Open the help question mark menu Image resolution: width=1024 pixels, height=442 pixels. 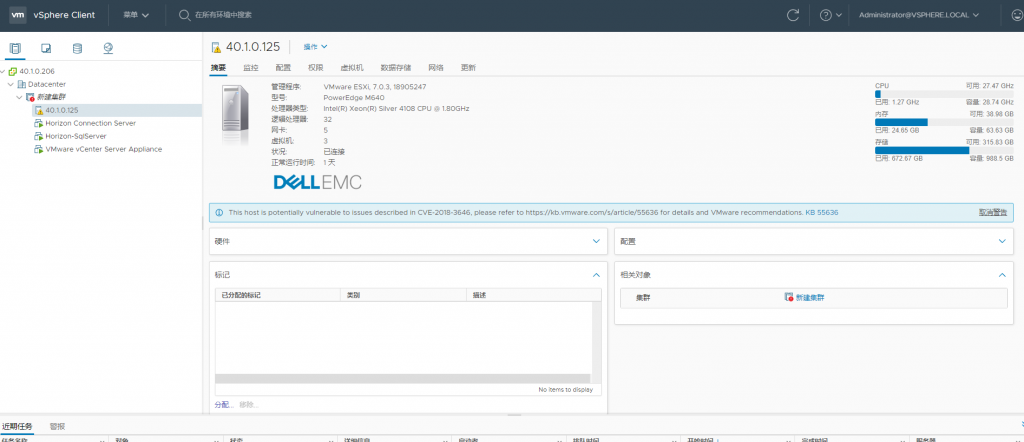[830, 14]
